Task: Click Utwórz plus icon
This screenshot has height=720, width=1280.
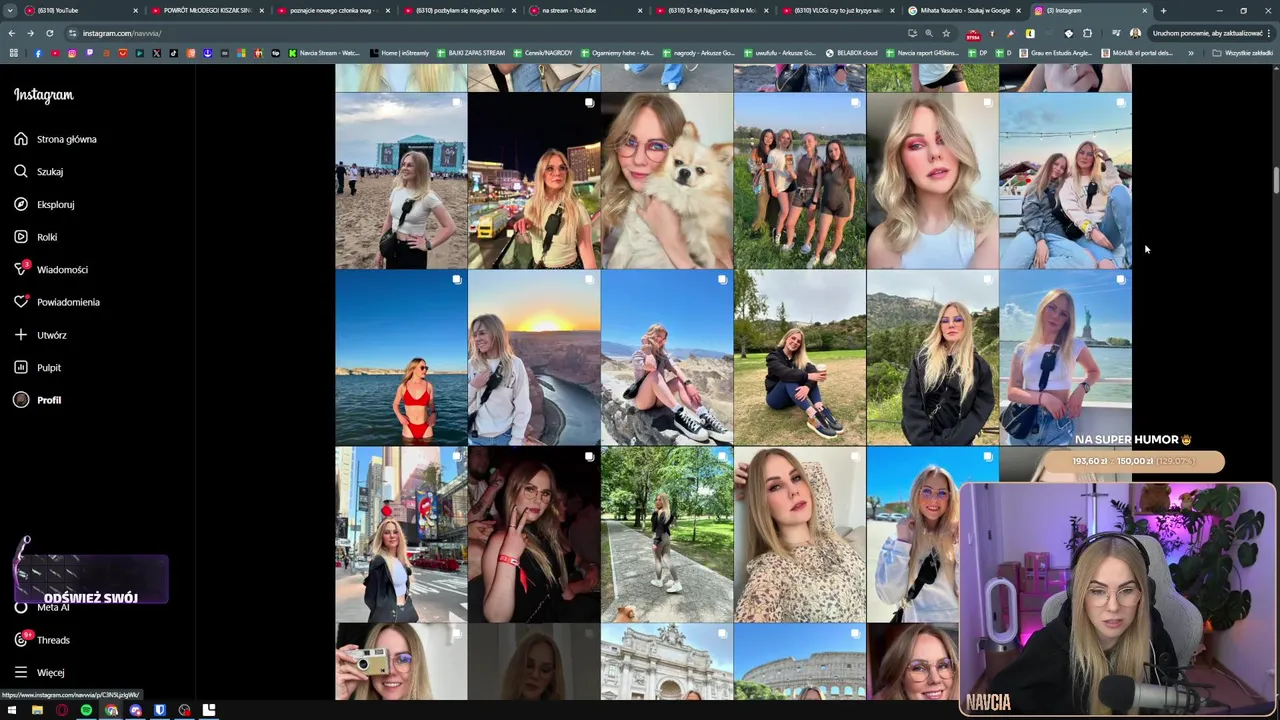Action: (x=21, y=335)
